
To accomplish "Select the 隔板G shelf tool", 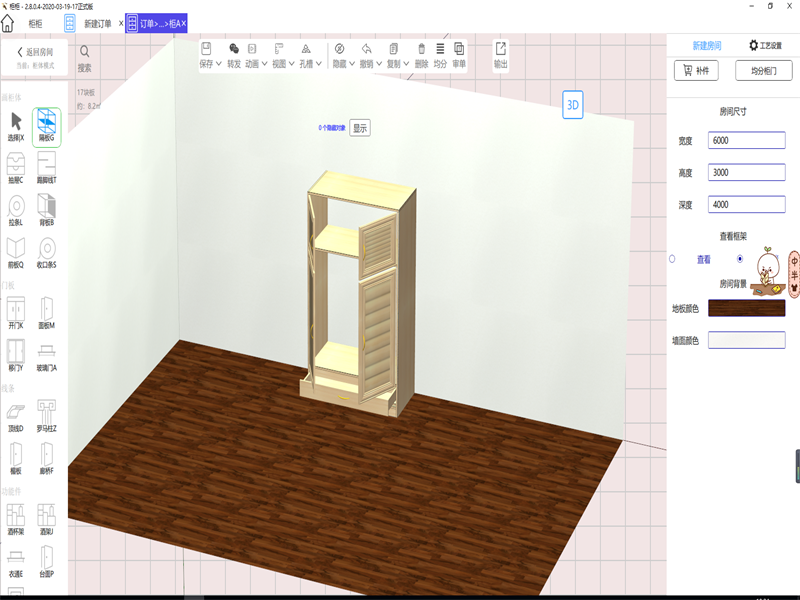I will point(47,126).
